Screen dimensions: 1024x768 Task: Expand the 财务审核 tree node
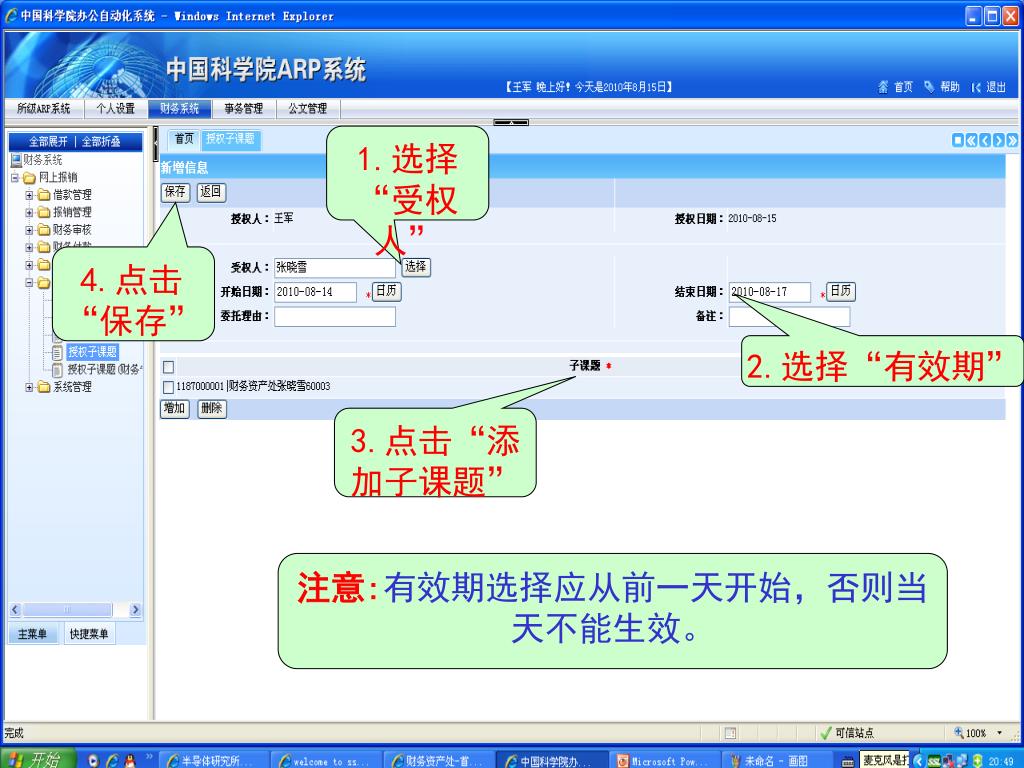coord(29,231)
